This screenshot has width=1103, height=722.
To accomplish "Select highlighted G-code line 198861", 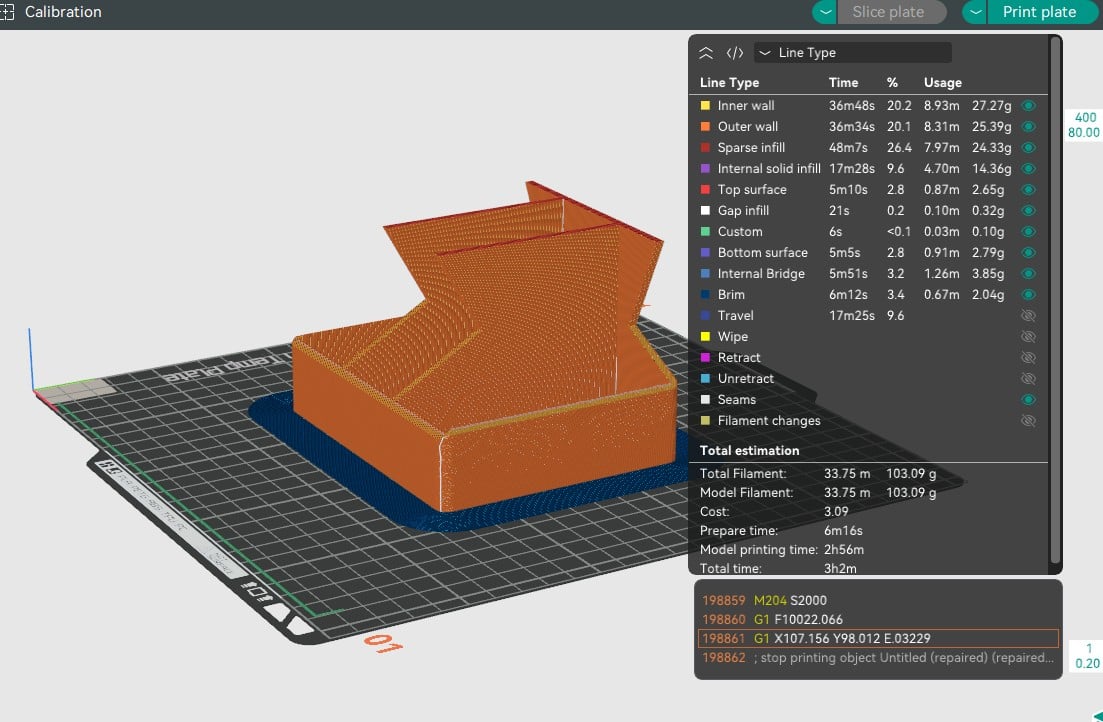I will (878, 638).
